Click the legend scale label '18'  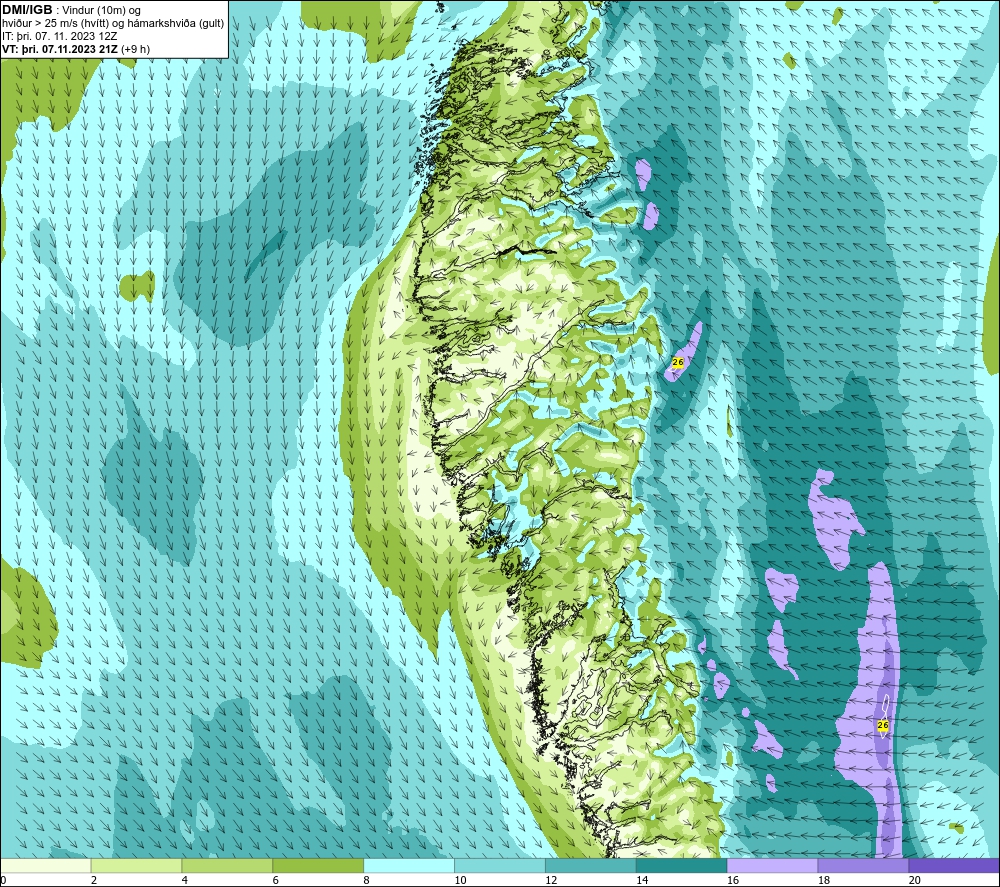coord(824,880)
